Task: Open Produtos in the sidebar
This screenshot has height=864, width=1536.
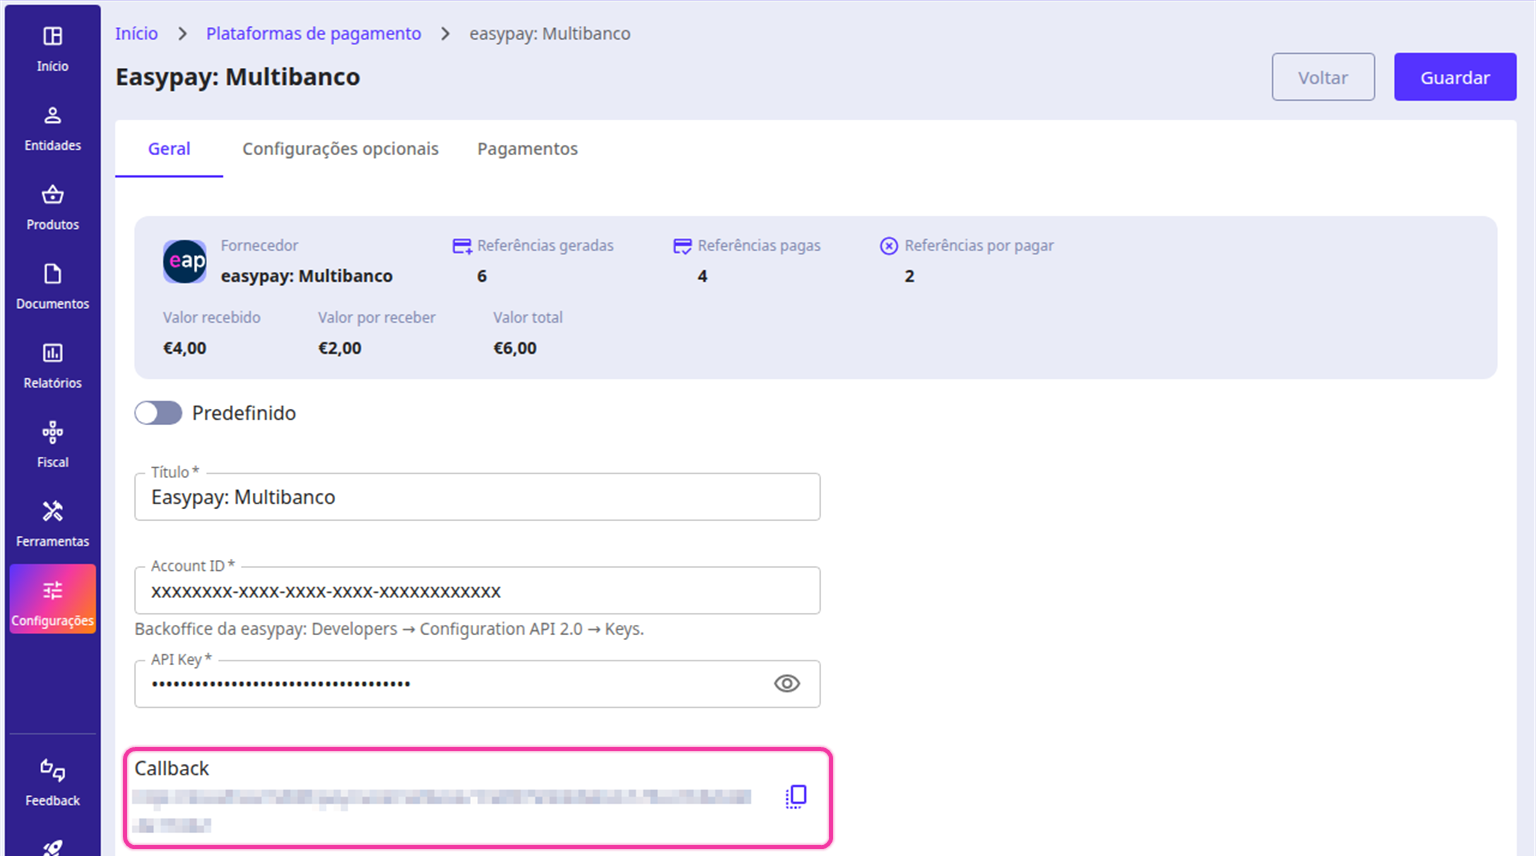Action: point(52,207)
